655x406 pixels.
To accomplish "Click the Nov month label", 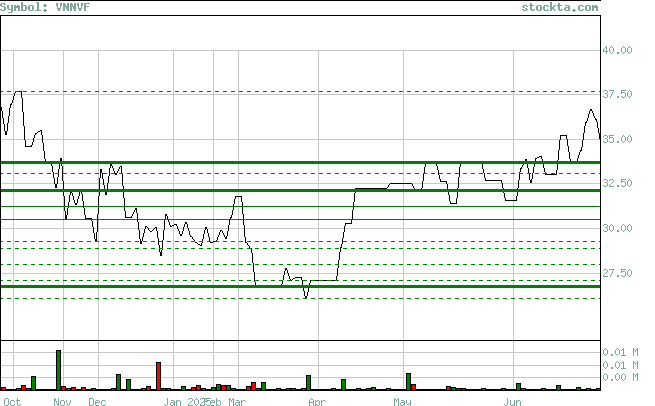I will [62, 401].
